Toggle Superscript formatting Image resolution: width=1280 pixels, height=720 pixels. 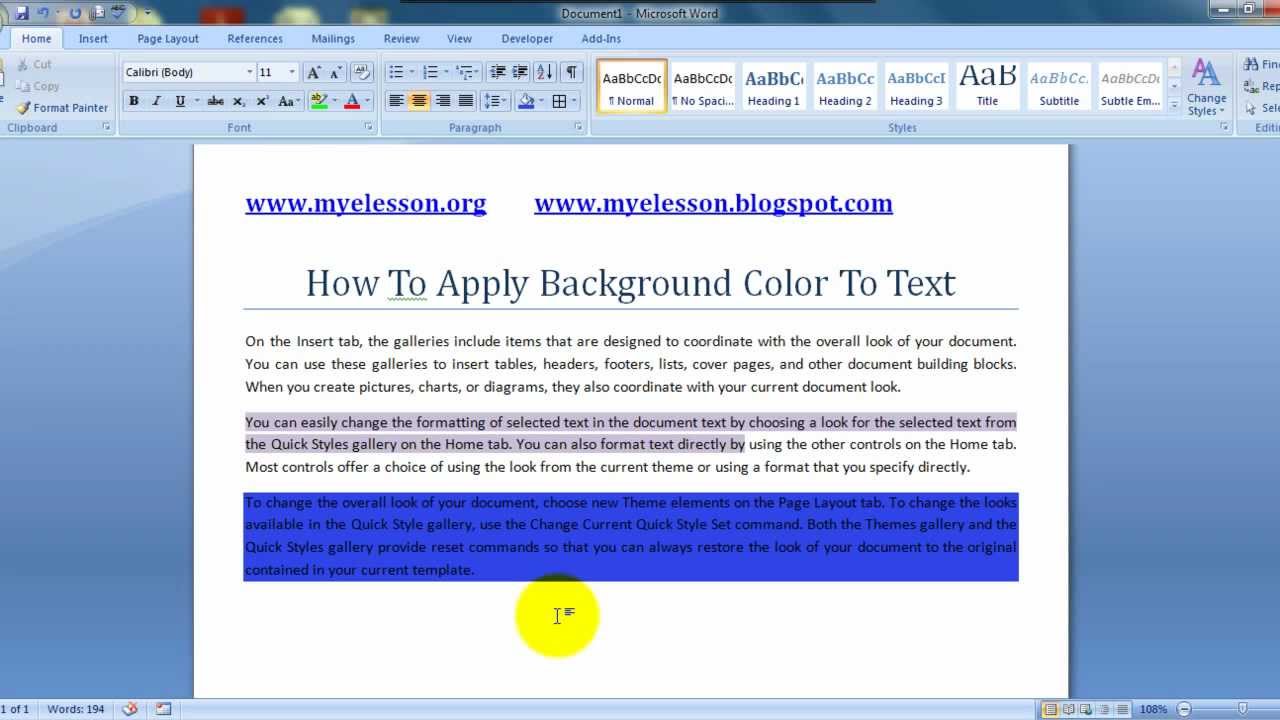262,101
